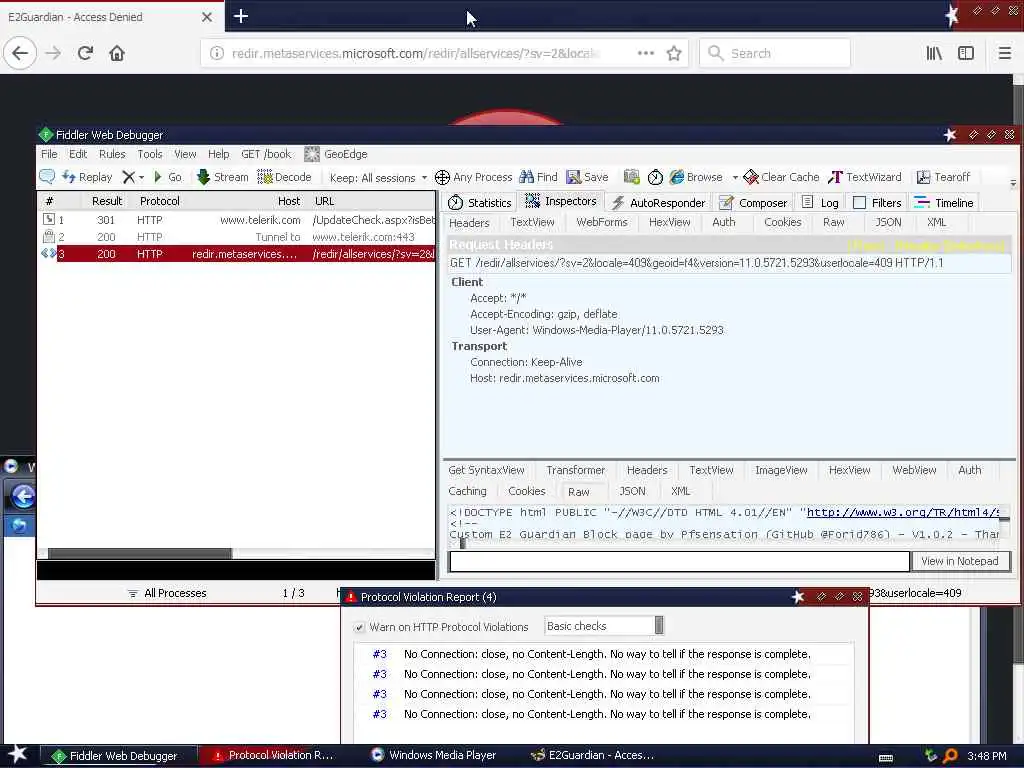
Task: Open TextWizard tool
Action: point(865,177)
